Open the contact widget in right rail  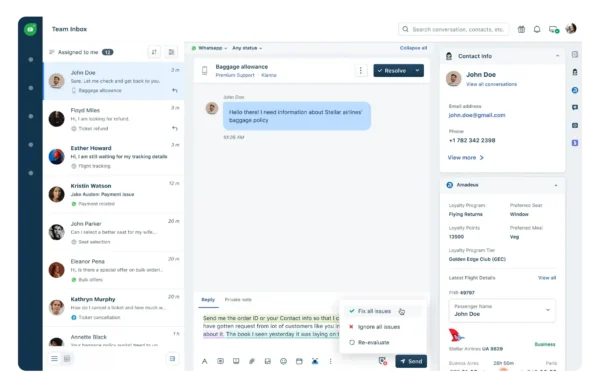575,72
